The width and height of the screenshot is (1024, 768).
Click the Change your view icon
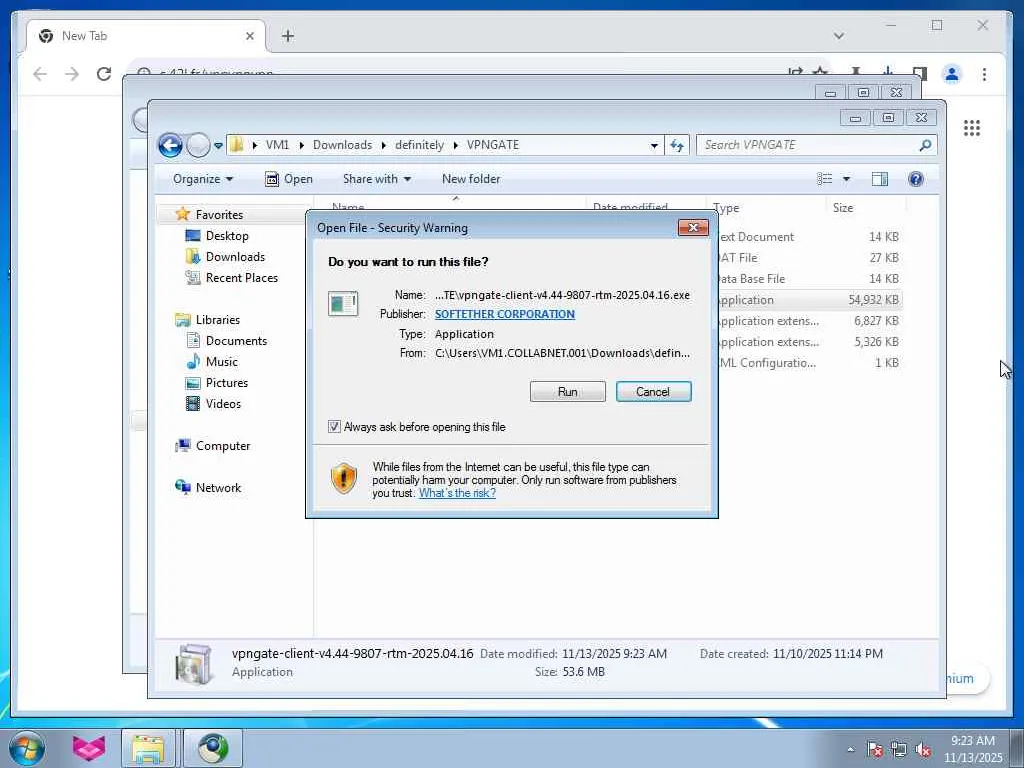click(x=825, y=179)
